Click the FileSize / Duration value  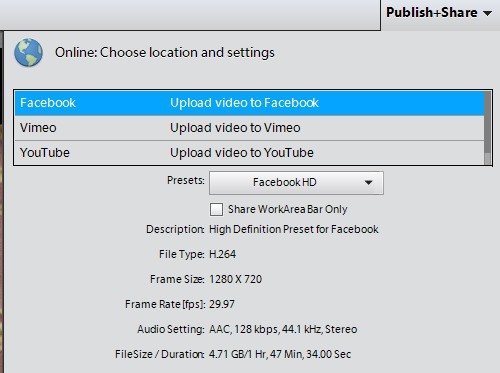(280, 354)
